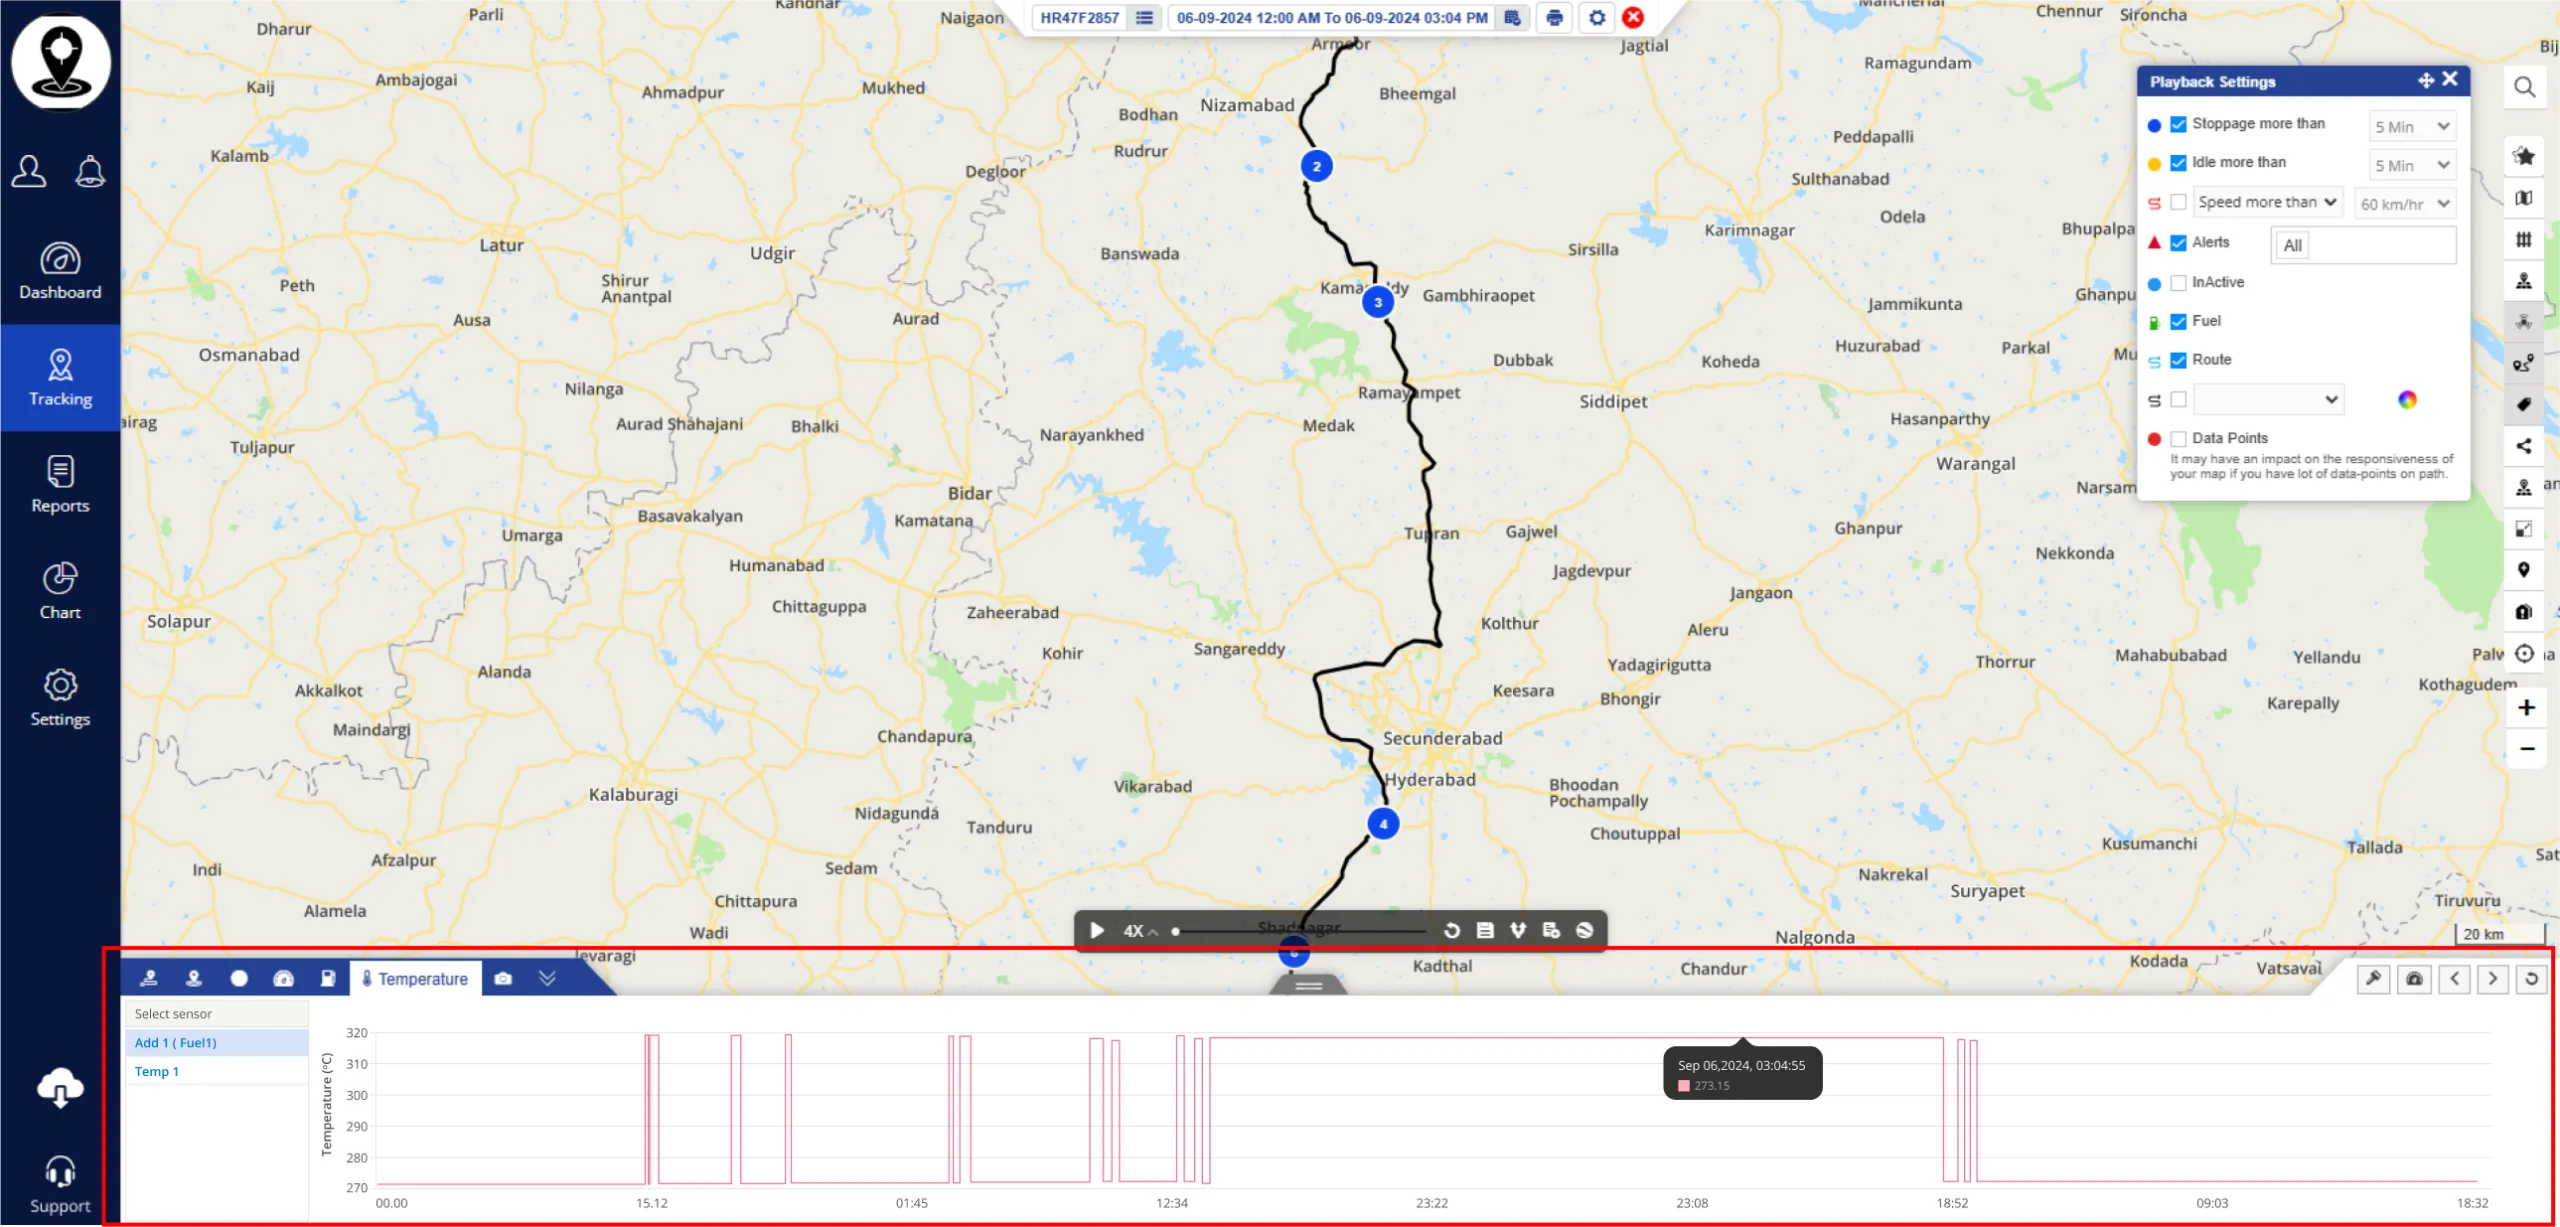The image size is (2560, 1227).
Task: Click the camera icon in bottom panel
Action: 503,978
